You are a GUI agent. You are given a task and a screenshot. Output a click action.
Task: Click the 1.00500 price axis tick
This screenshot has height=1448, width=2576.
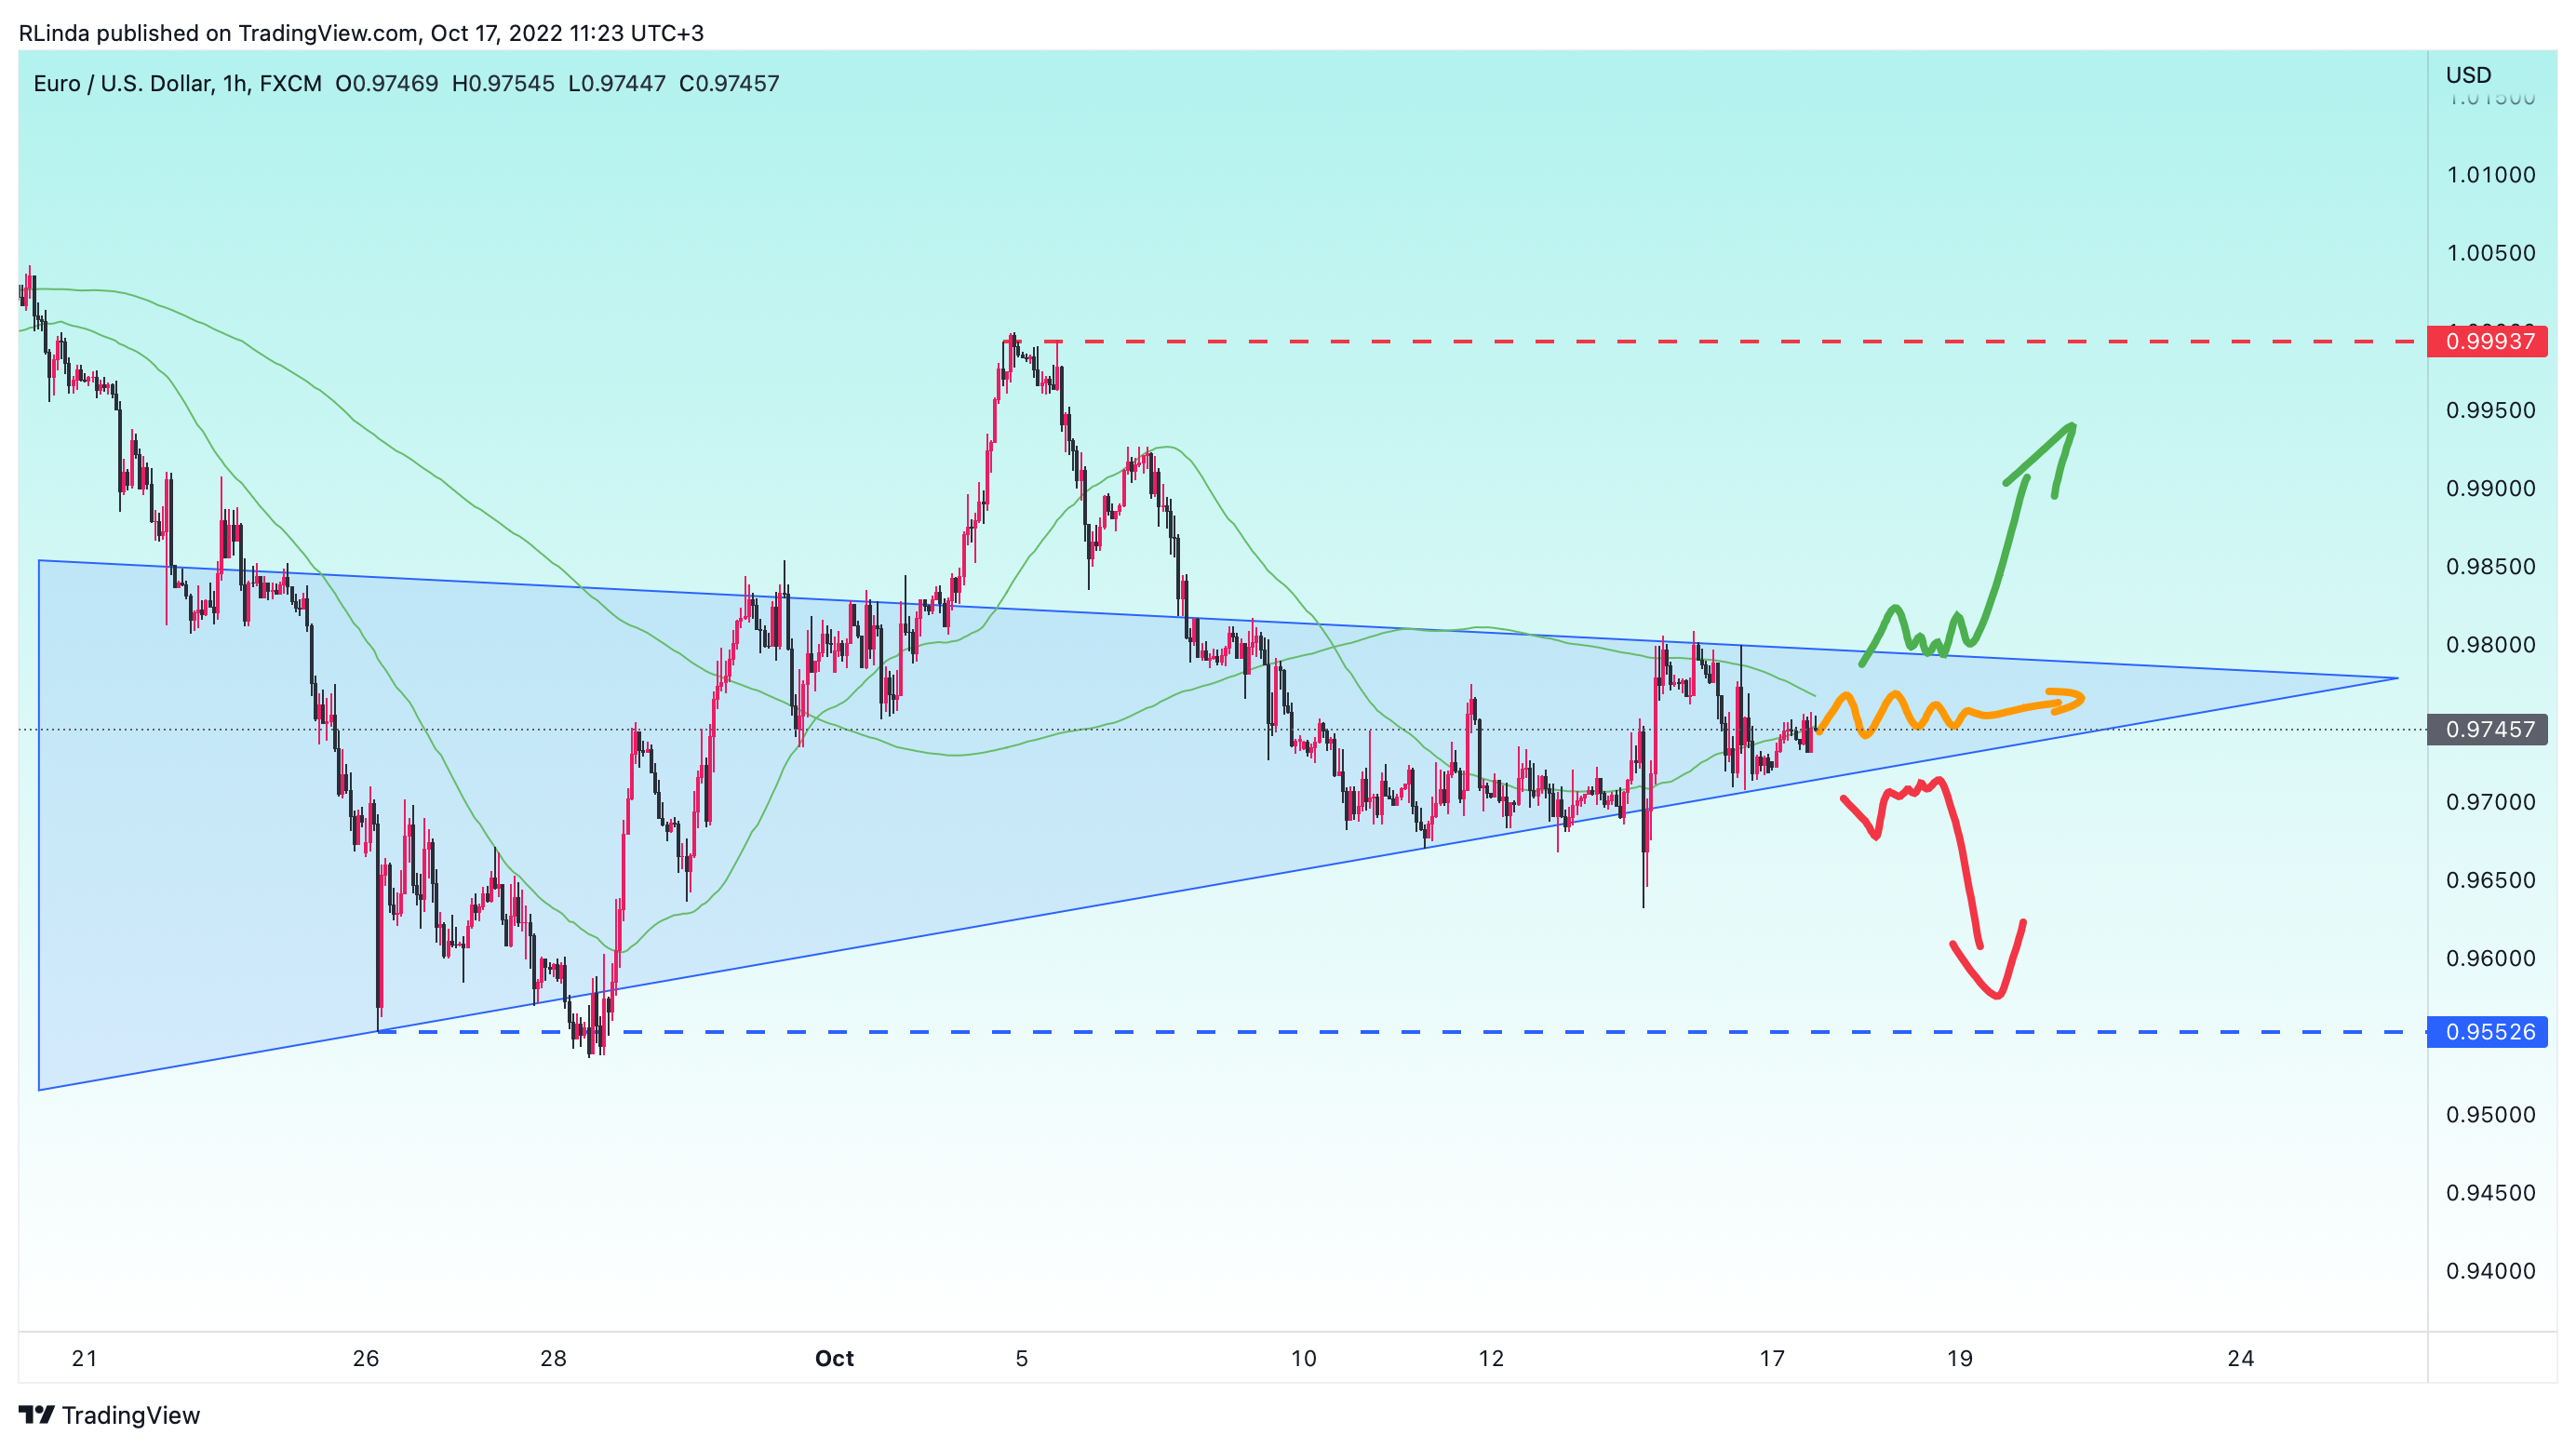tap(2491, 253)
